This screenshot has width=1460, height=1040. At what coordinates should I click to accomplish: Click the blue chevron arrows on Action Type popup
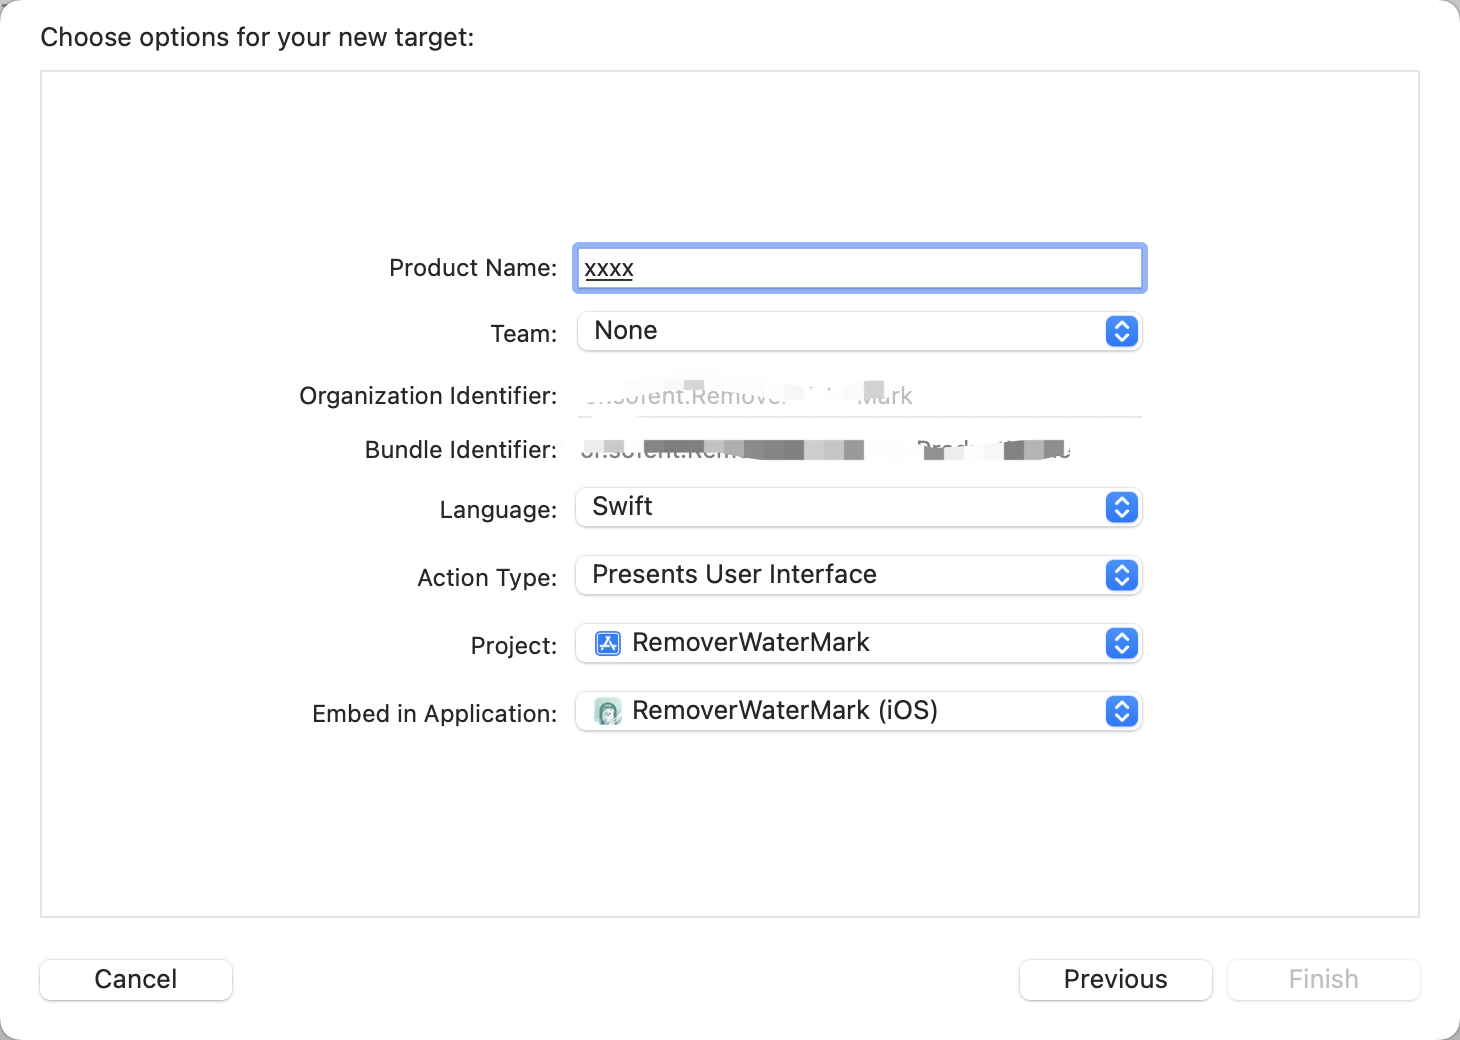[x=1121, y=576]
